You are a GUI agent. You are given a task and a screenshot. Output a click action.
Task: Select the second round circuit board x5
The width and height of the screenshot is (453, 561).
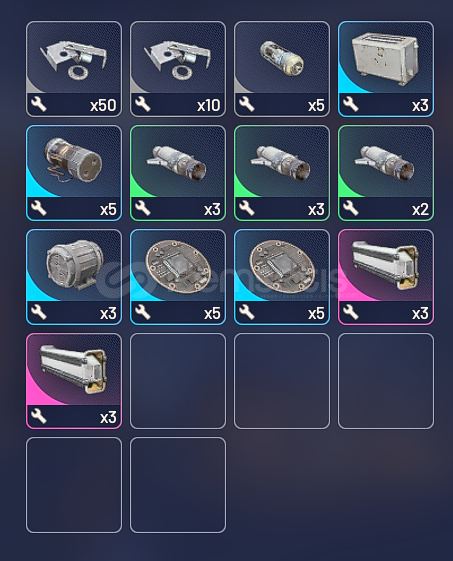pos(282,277)
